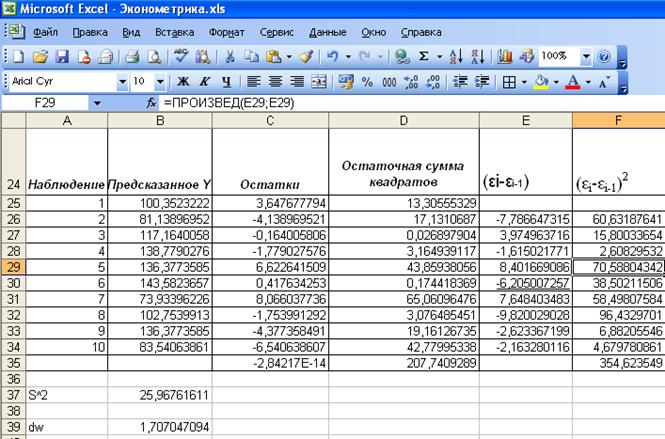
Task: Toggle bold Ж formatting
Action: pos(183,81)
